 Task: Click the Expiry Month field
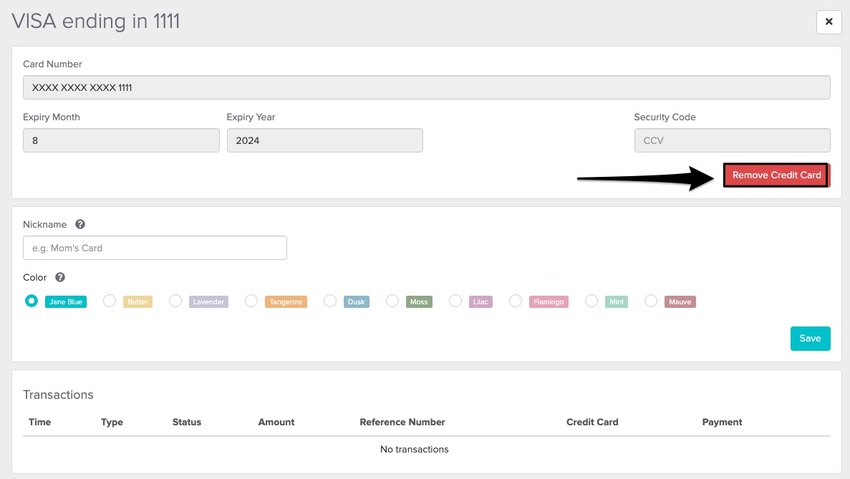point(121,141)
